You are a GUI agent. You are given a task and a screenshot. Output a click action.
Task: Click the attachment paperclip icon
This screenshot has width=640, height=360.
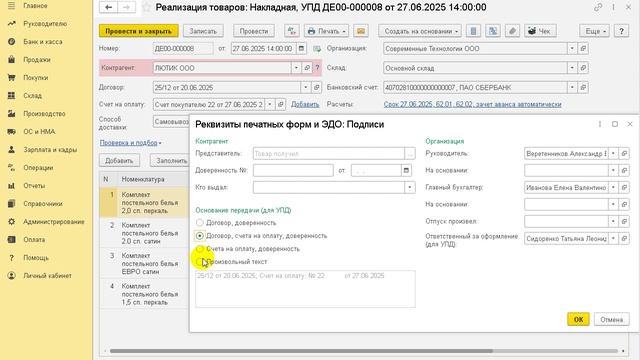click(513, 31)
